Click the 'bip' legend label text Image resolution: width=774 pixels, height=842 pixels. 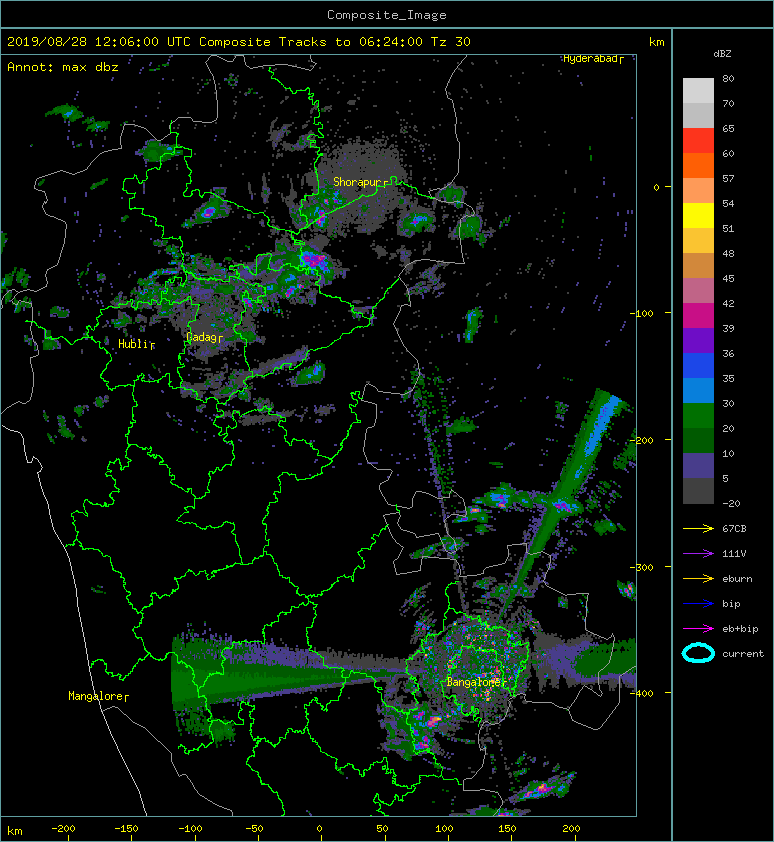(731, 604)
